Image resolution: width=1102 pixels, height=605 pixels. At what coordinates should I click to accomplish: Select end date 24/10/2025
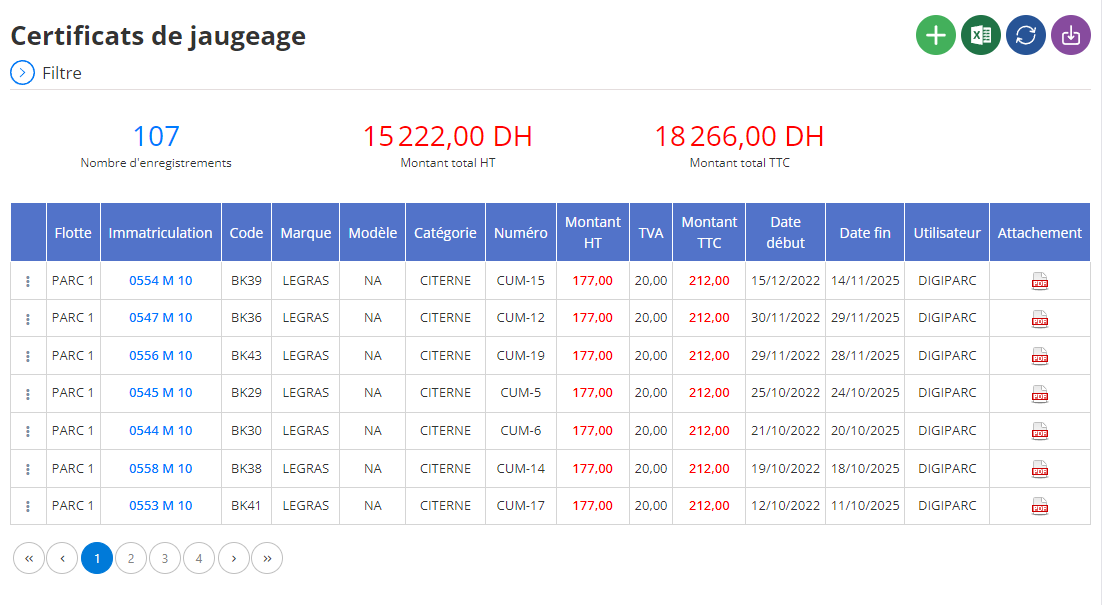click(x=865, y=393)
